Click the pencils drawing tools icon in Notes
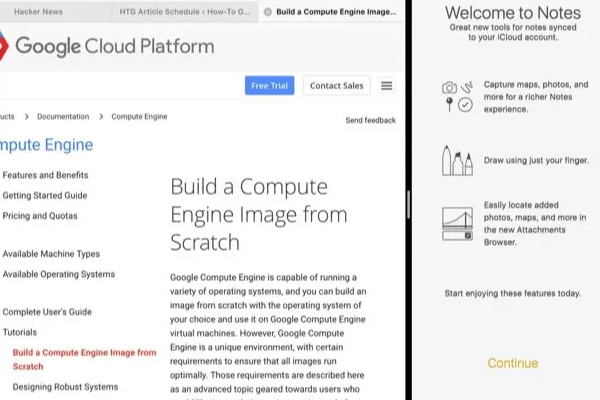600x400 pixels. click(457, 160)
